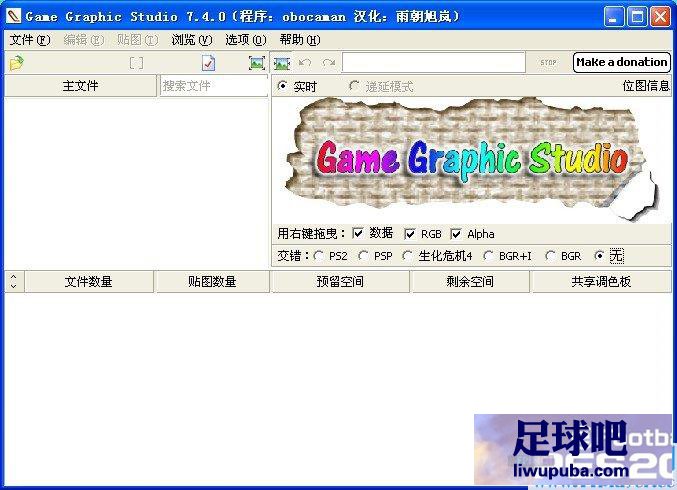This screenshot has height=490, width=677.
Task: Click the 主文件 column header
Action: click(x=80, y=86)
